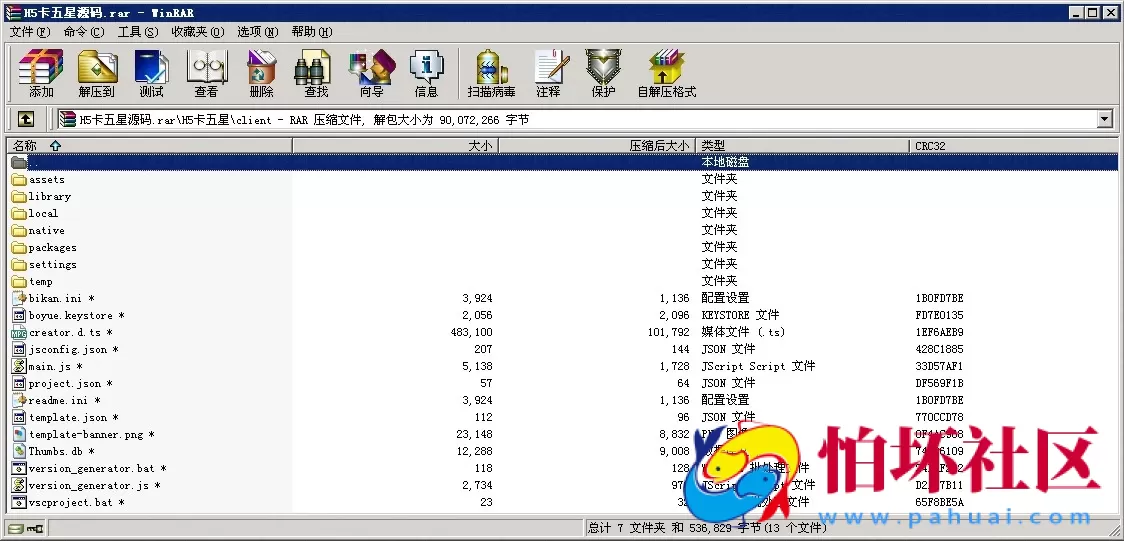Click the main.js script file icon
This screenshot has height=541, width=1124.
coord(19,366)
